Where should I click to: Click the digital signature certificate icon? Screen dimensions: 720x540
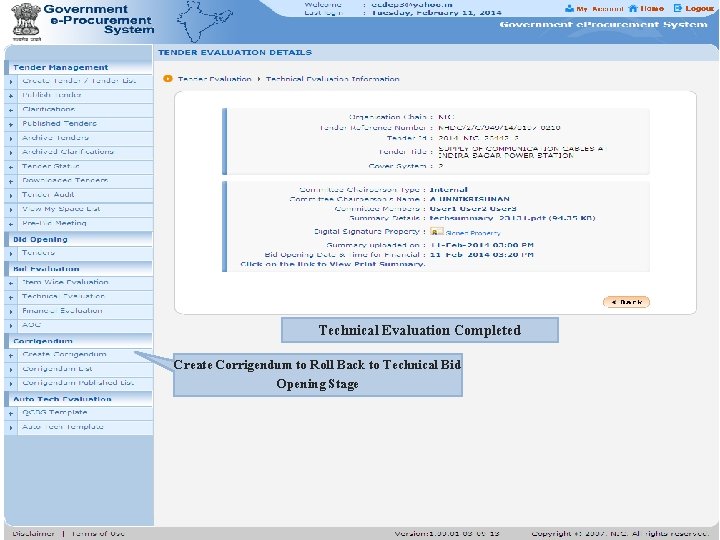436,231
